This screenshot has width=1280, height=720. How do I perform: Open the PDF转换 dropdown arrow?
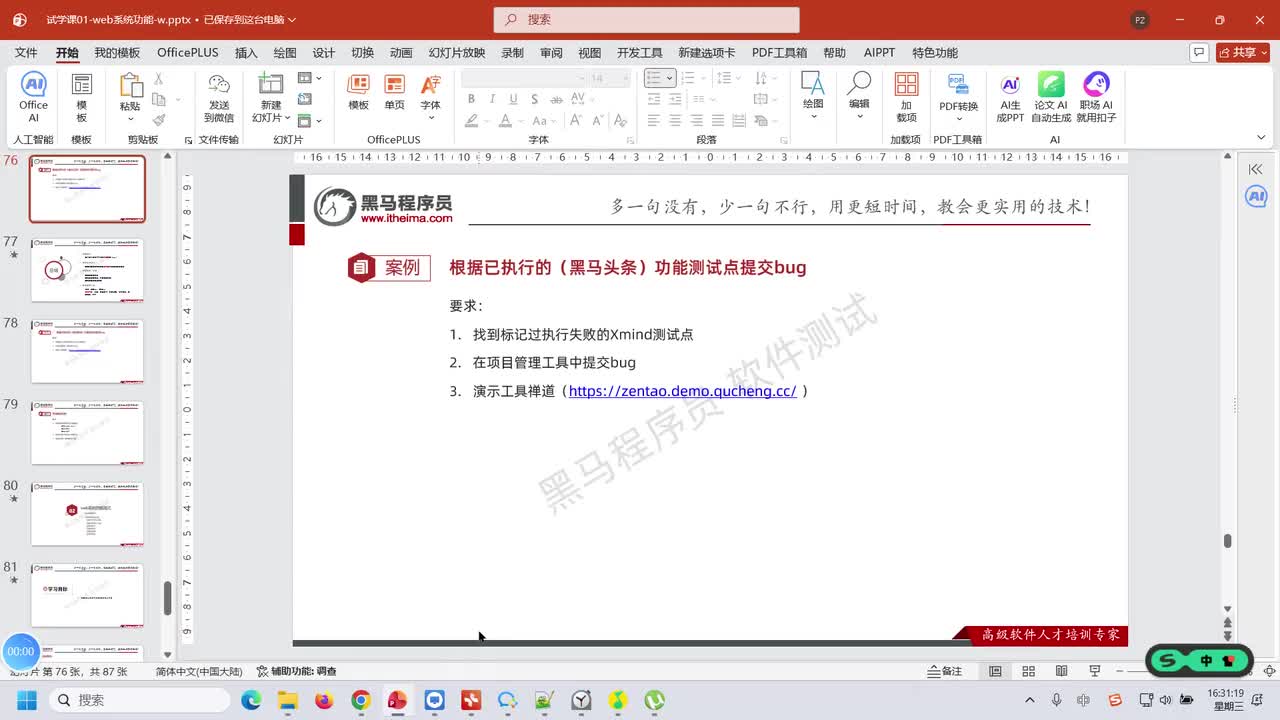coord(958,119)
